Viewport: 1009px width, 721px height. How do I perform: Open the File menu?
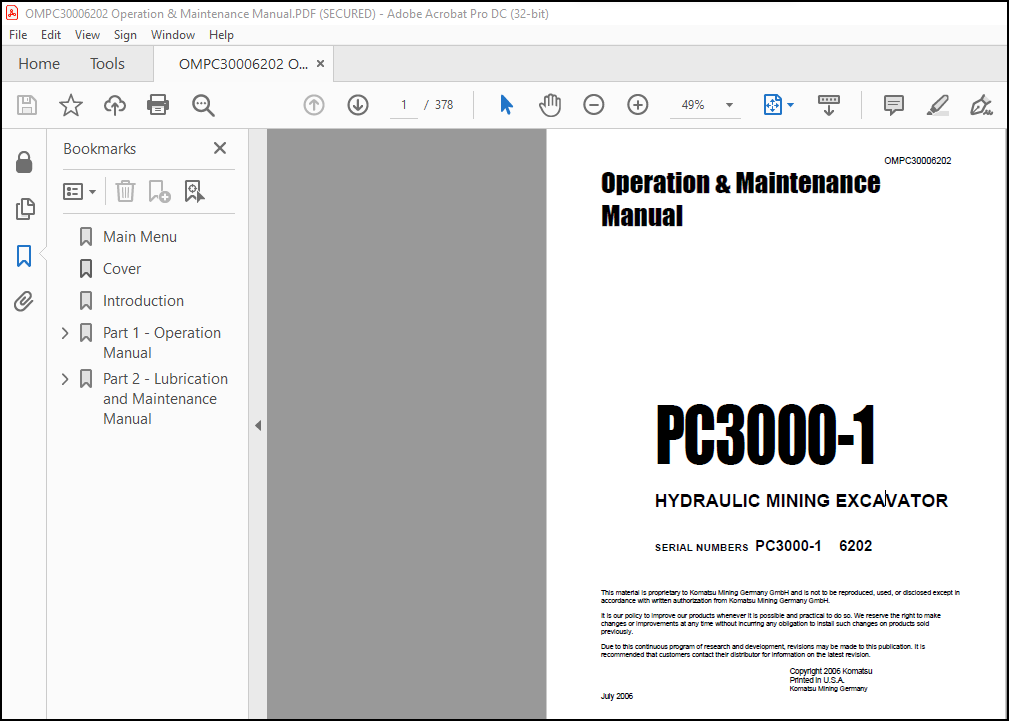18,35
